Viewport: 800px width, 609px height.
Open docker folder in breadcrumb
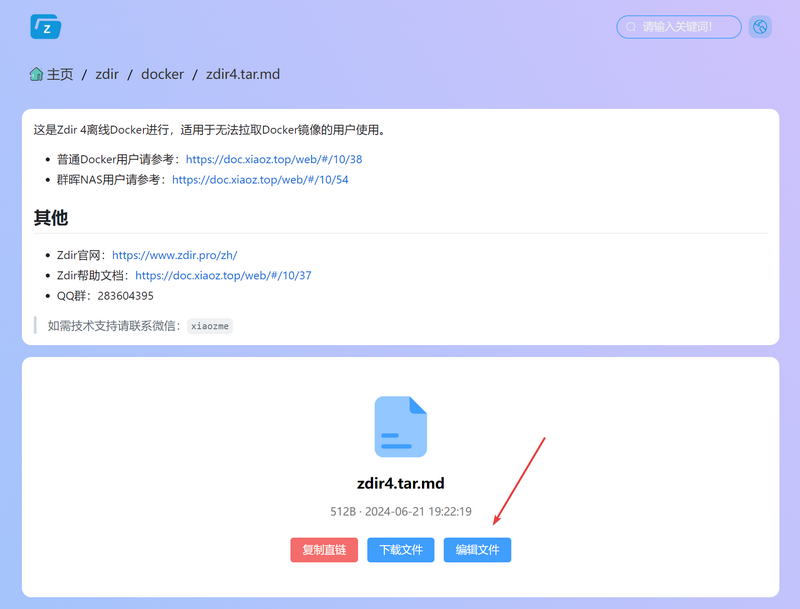162,74
